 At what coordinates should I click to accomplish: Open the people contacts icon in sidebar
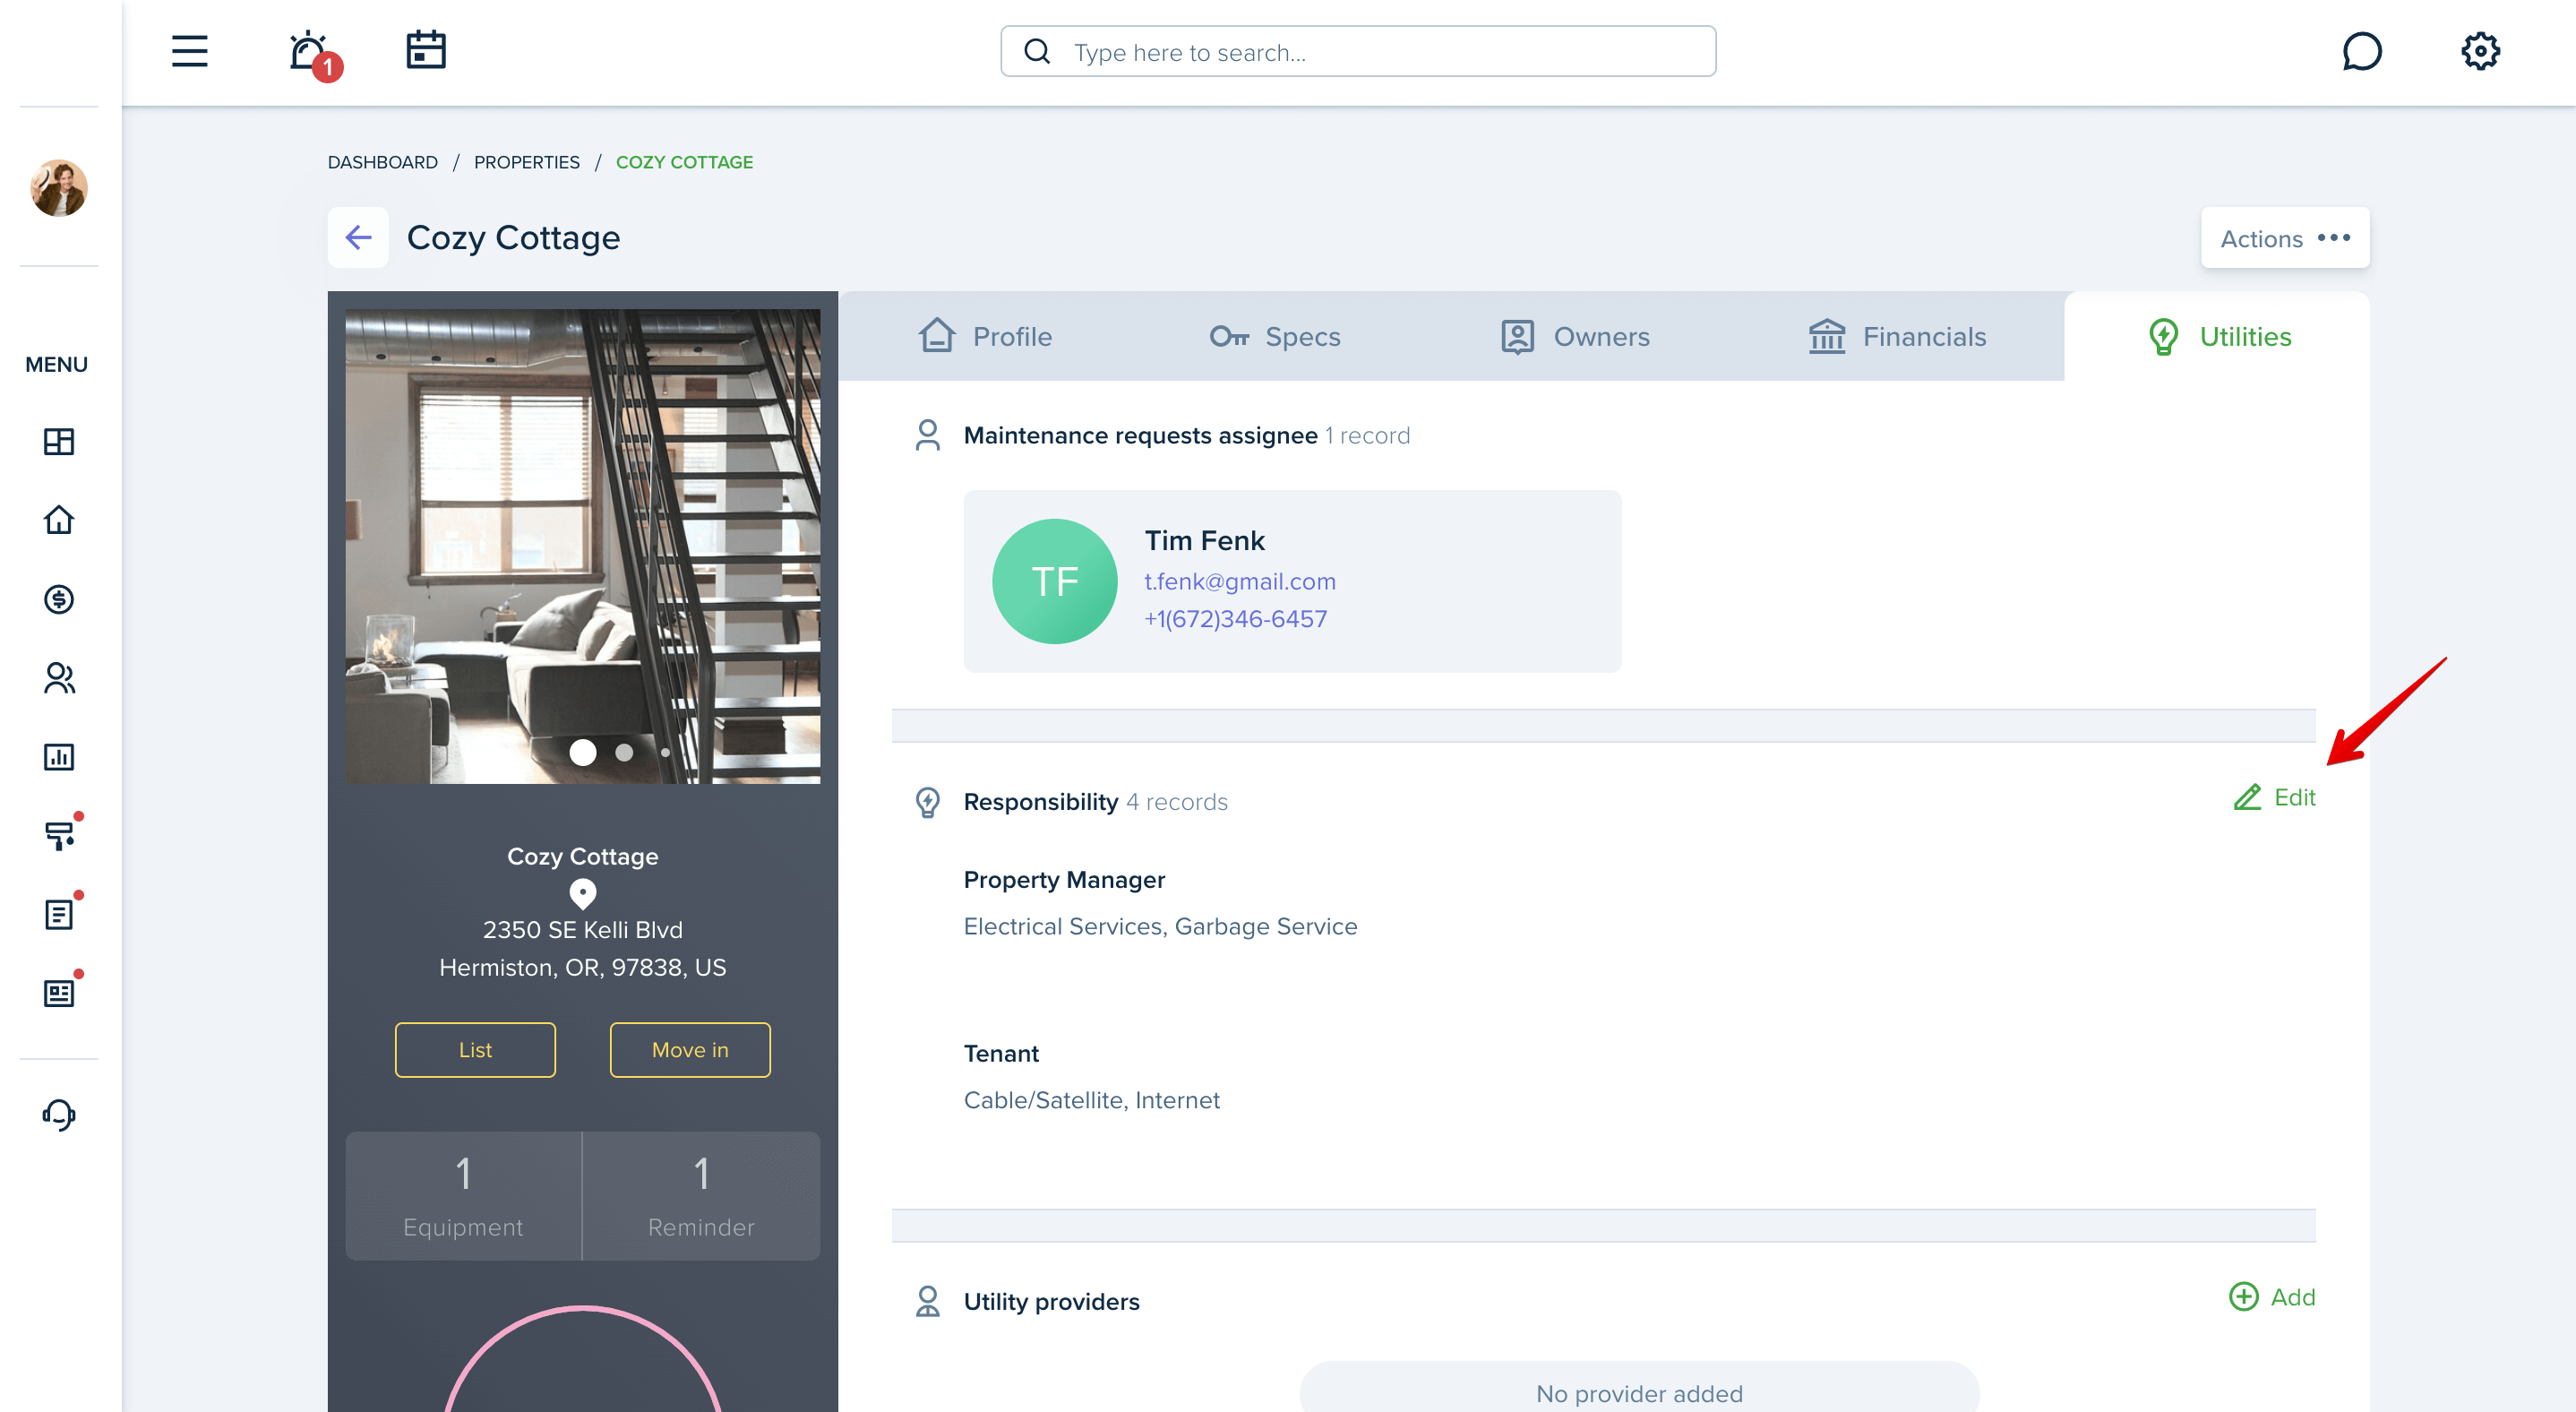(59, 678)
